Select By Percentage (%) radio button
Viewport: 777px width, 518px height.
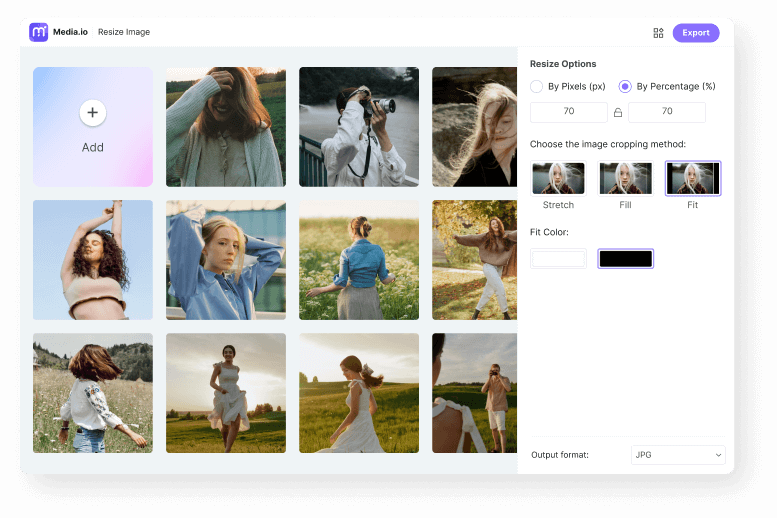(625, 87)
